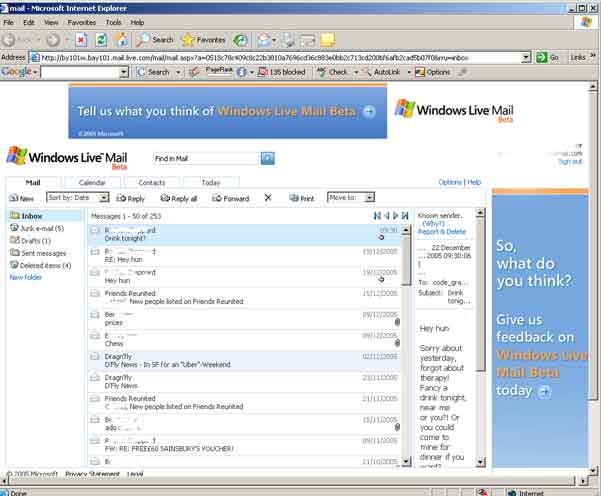The width and height of the screenshot is (601, 496).
Task: Click the Options link above the reading pane
Action: click(x=450, y=182)
